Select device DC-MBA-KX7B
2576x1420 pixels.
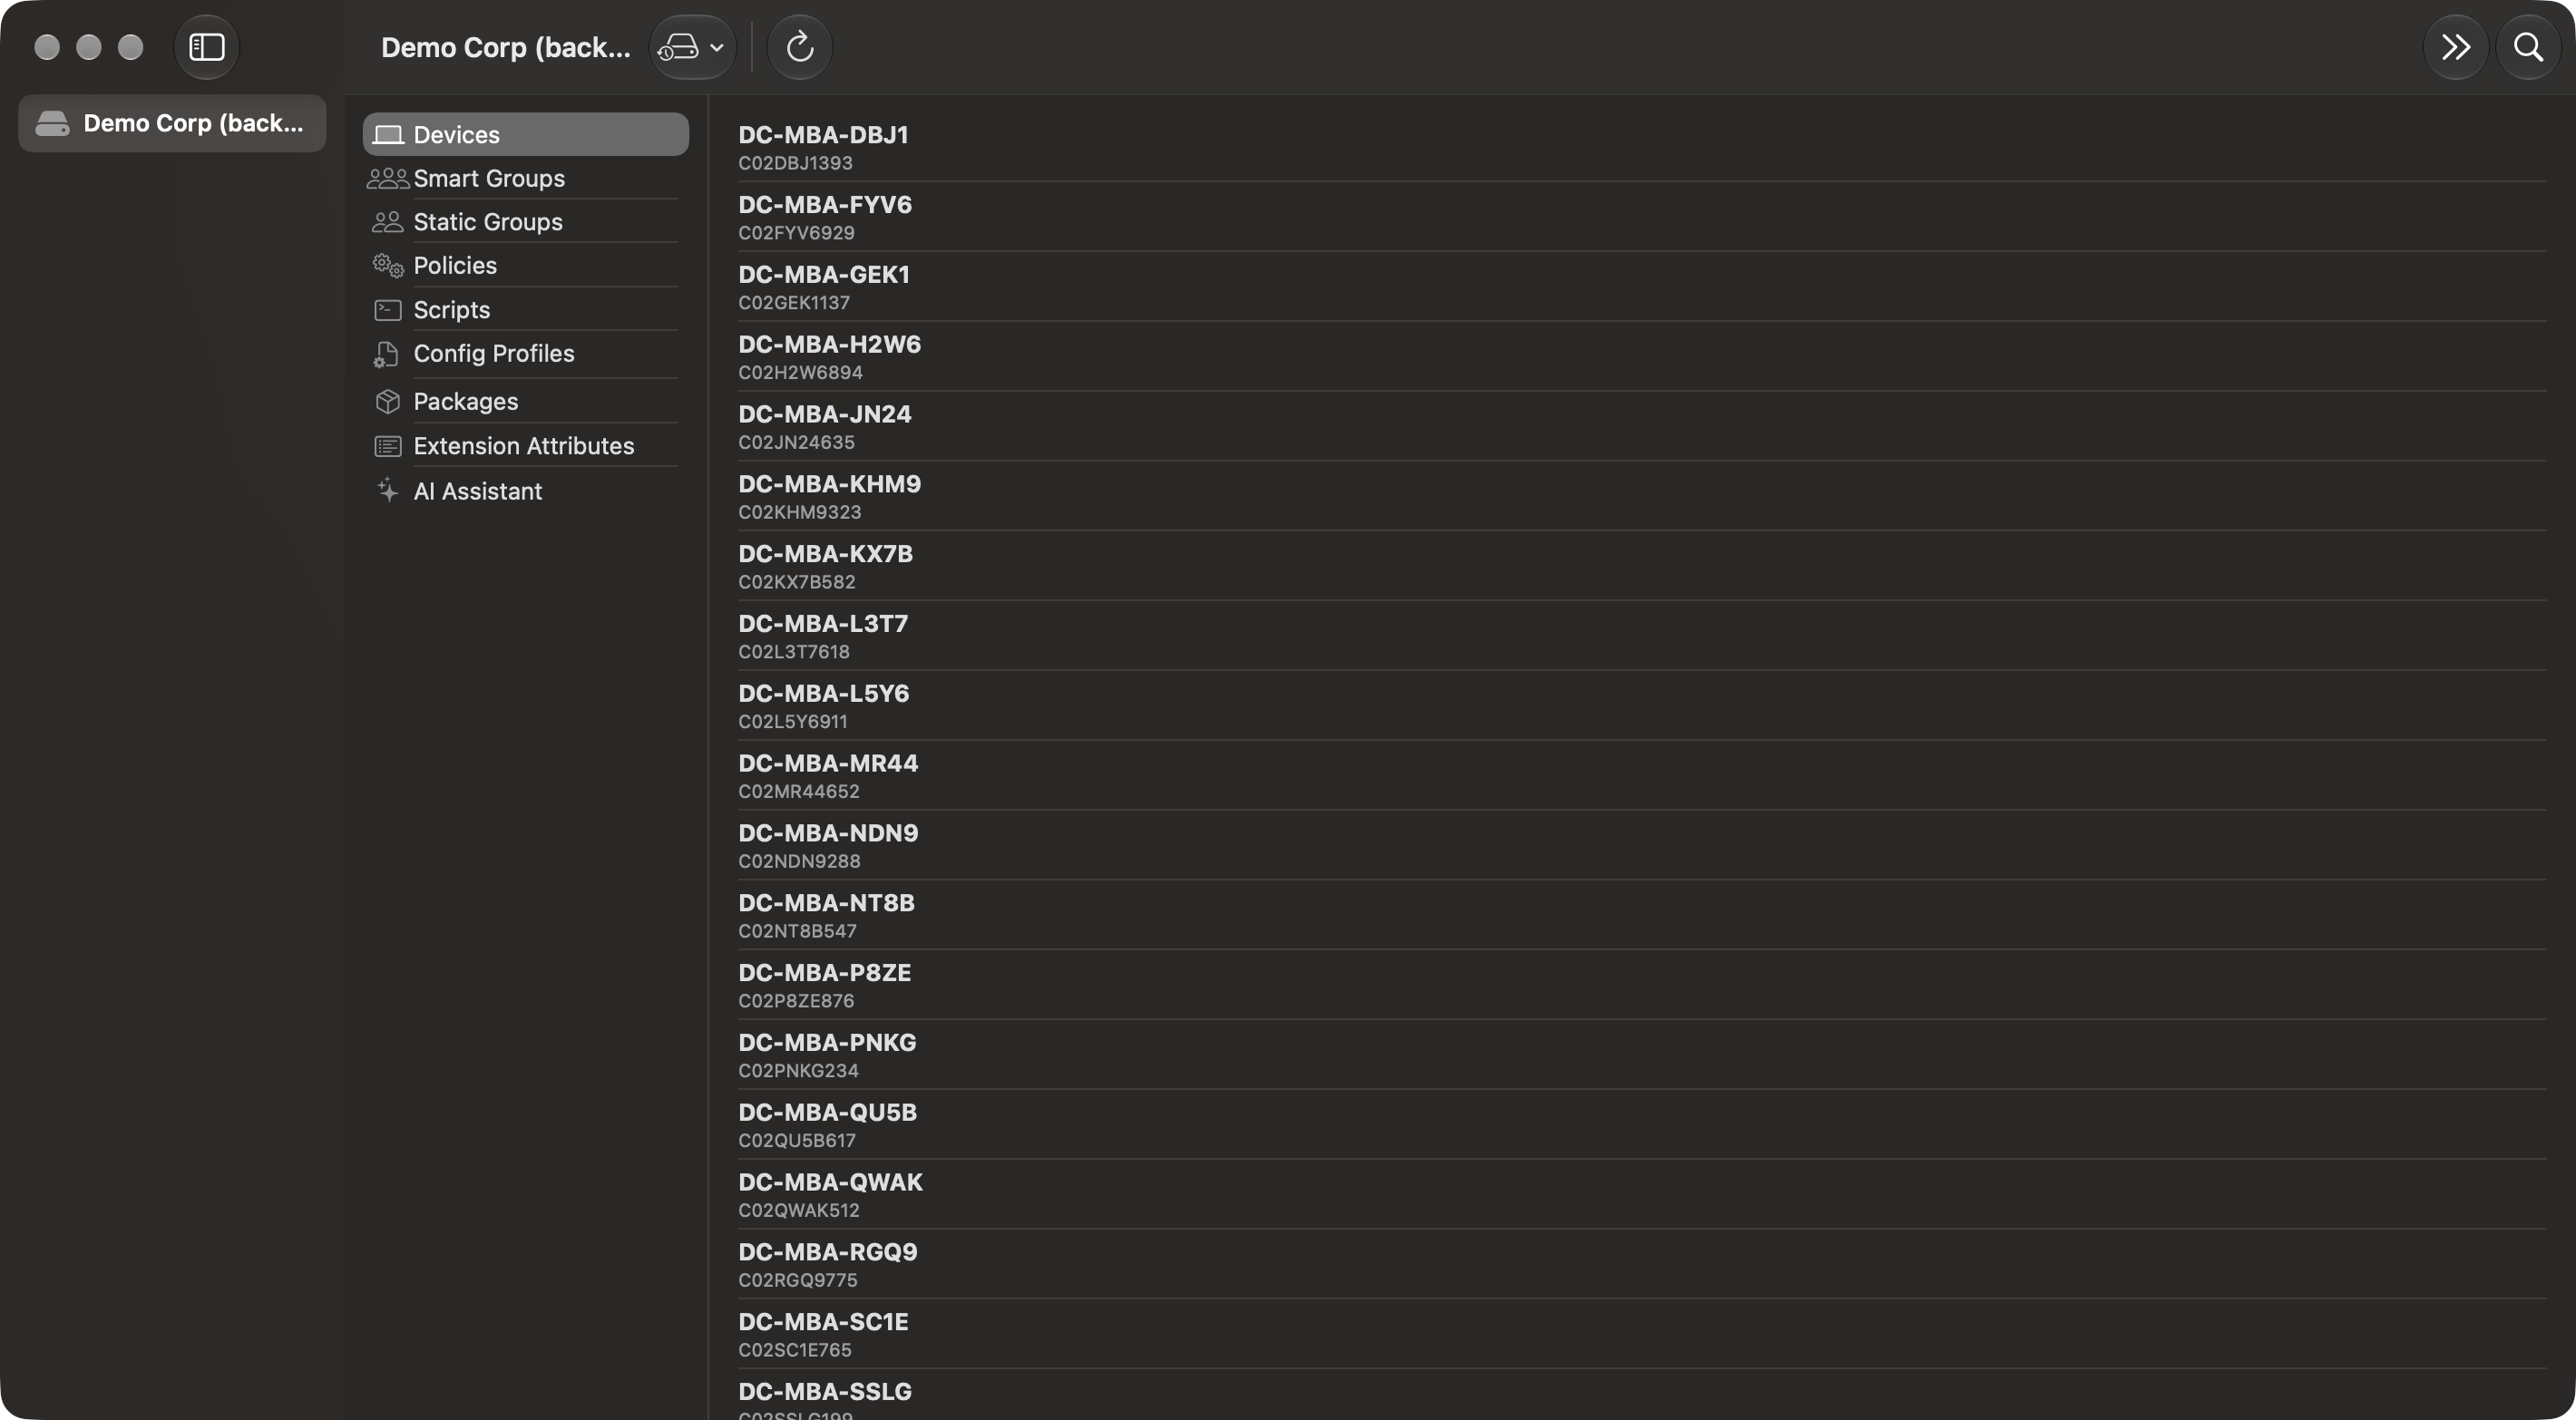1642,566
